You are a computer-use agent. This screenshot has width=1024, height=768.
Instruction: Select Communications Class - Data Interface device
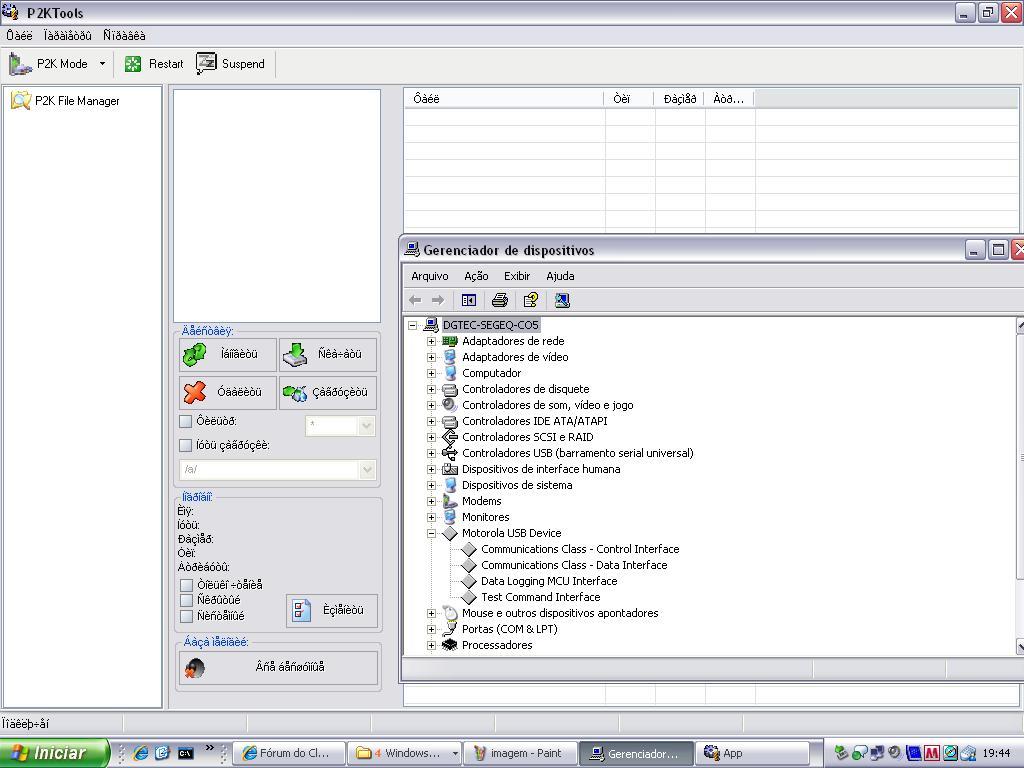(574, 566)
